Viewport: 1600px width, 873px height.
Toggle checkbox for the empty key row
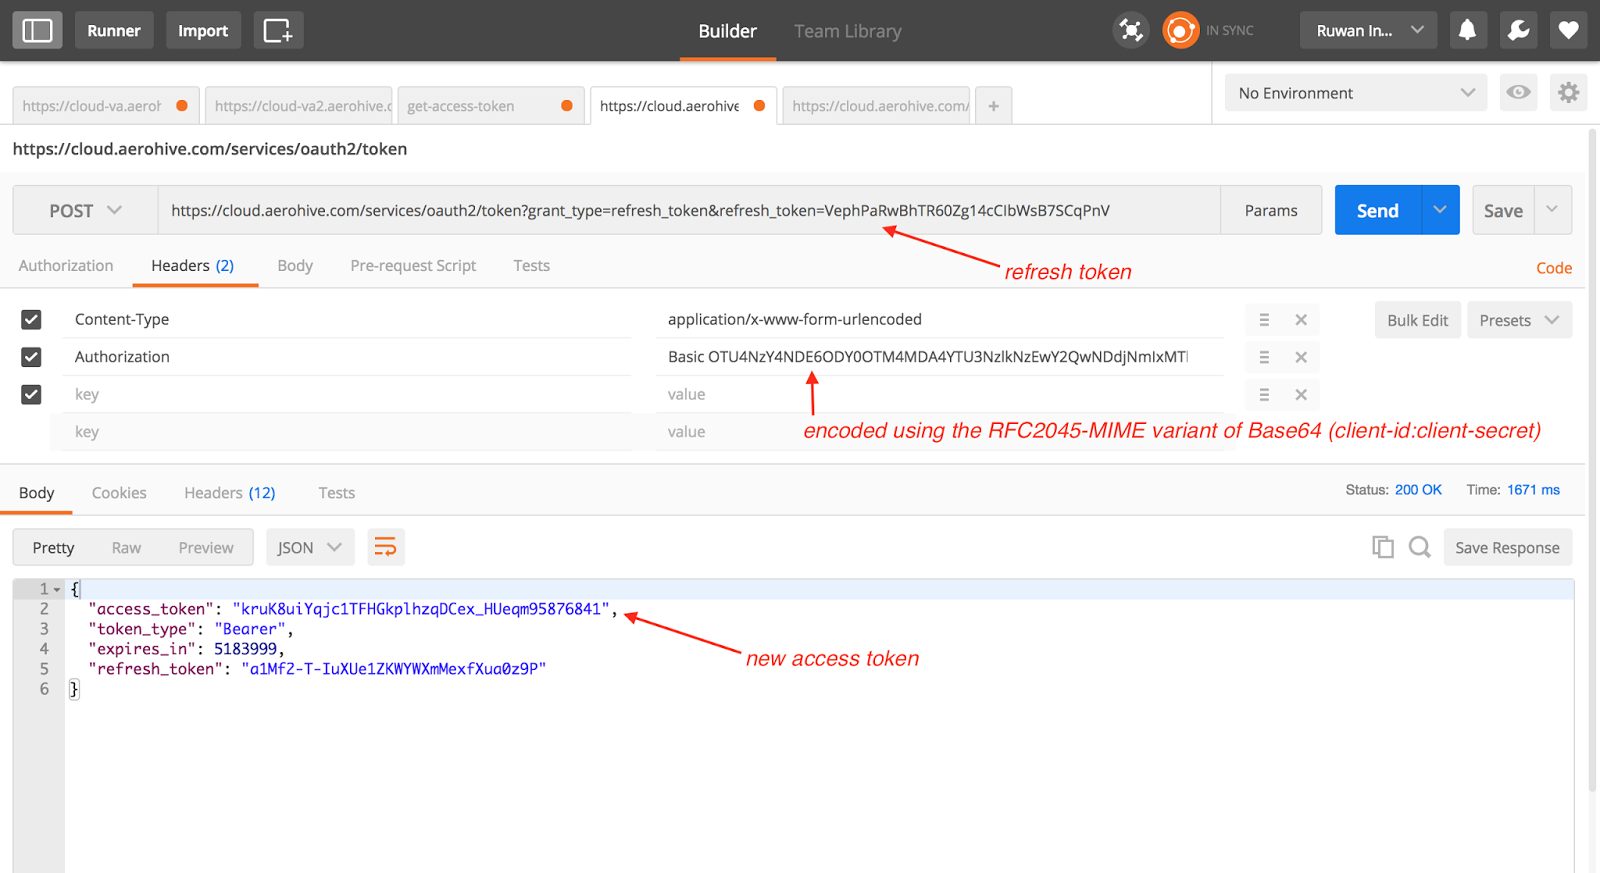pos(31,394)
